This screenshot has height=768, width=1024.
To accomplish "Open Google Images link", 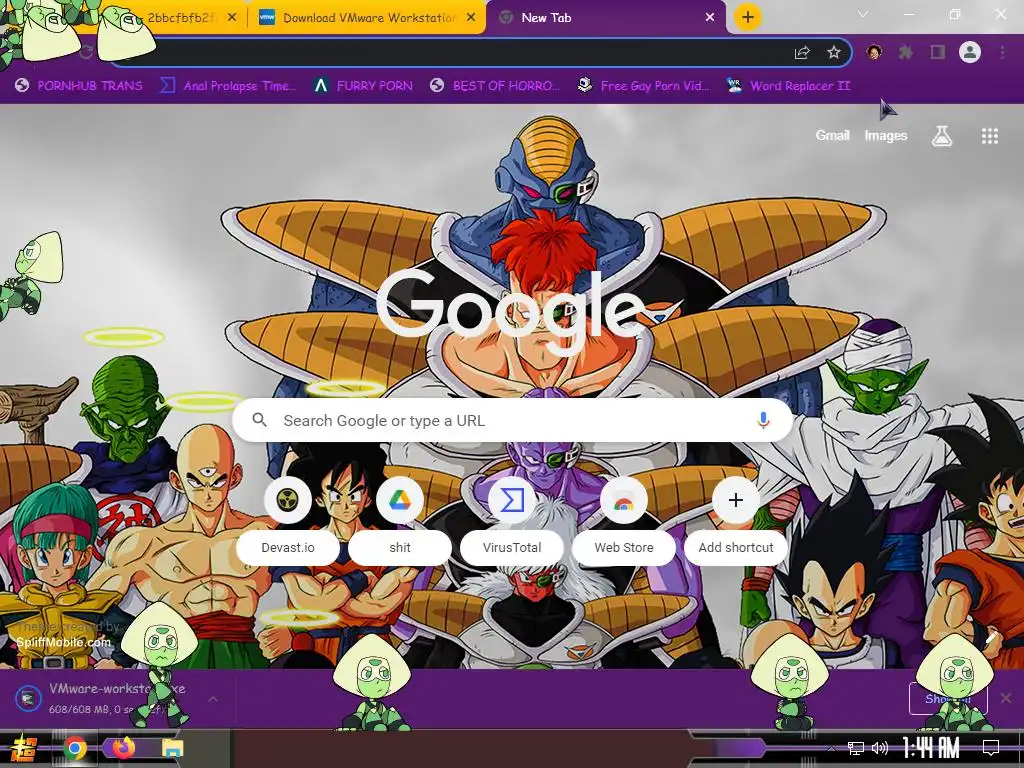I will coord(886,135).
